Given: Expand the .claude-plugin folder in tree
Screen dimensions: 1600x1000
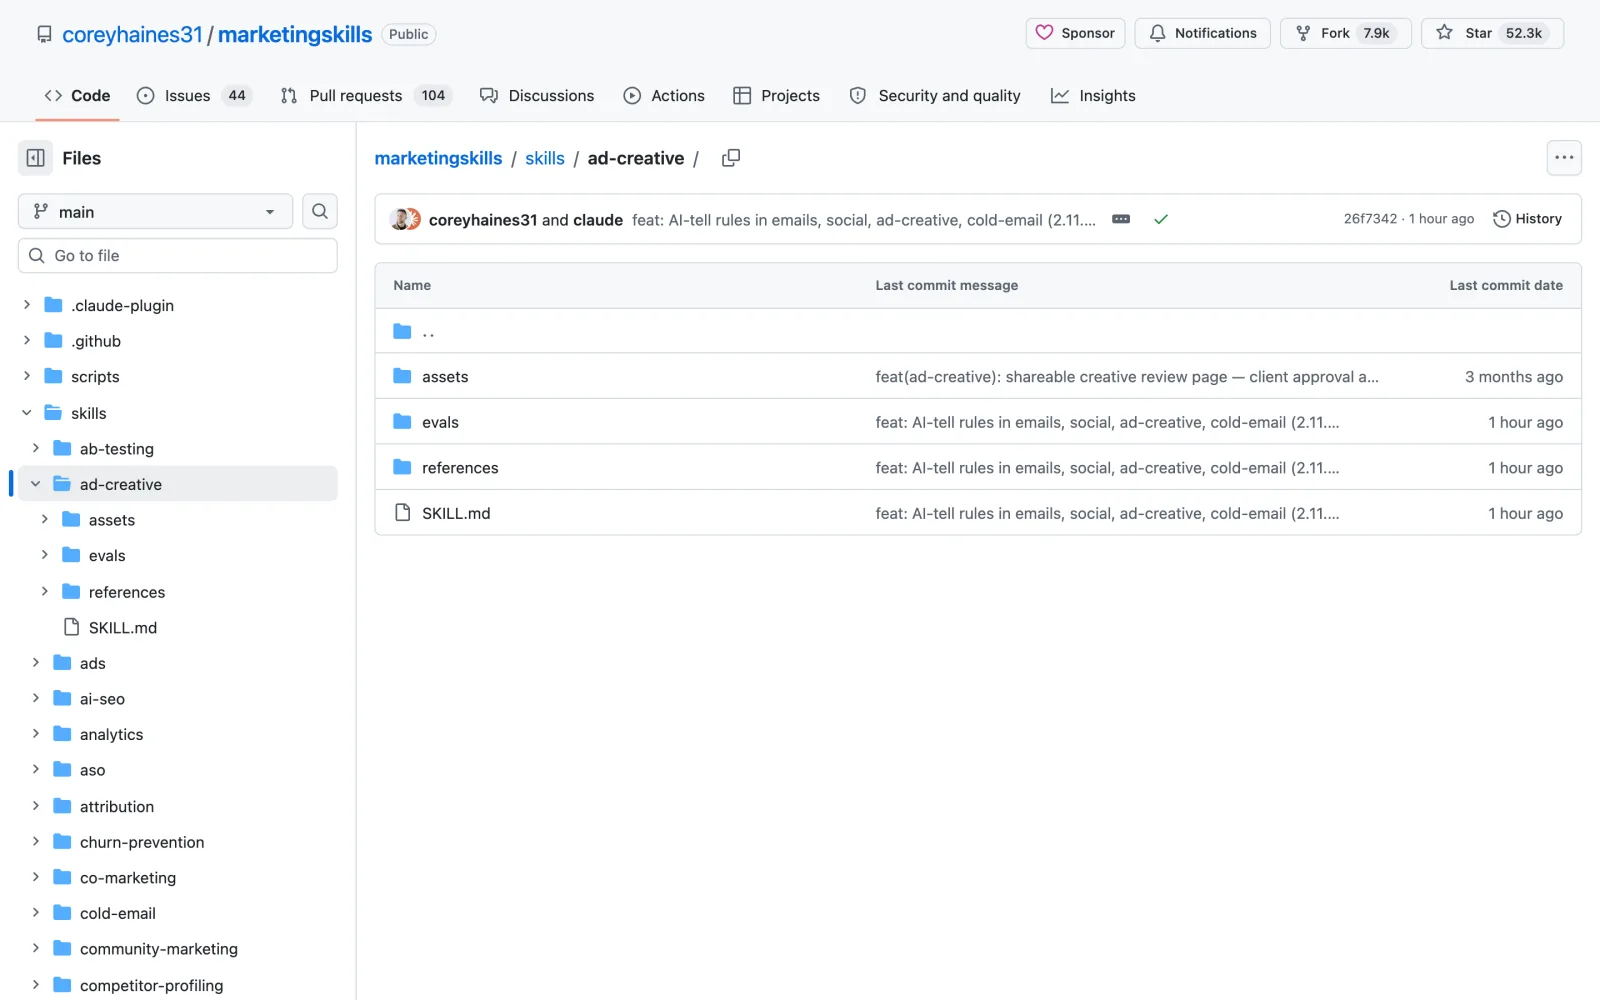Looking at the screenshot, I should pos(27,305).
